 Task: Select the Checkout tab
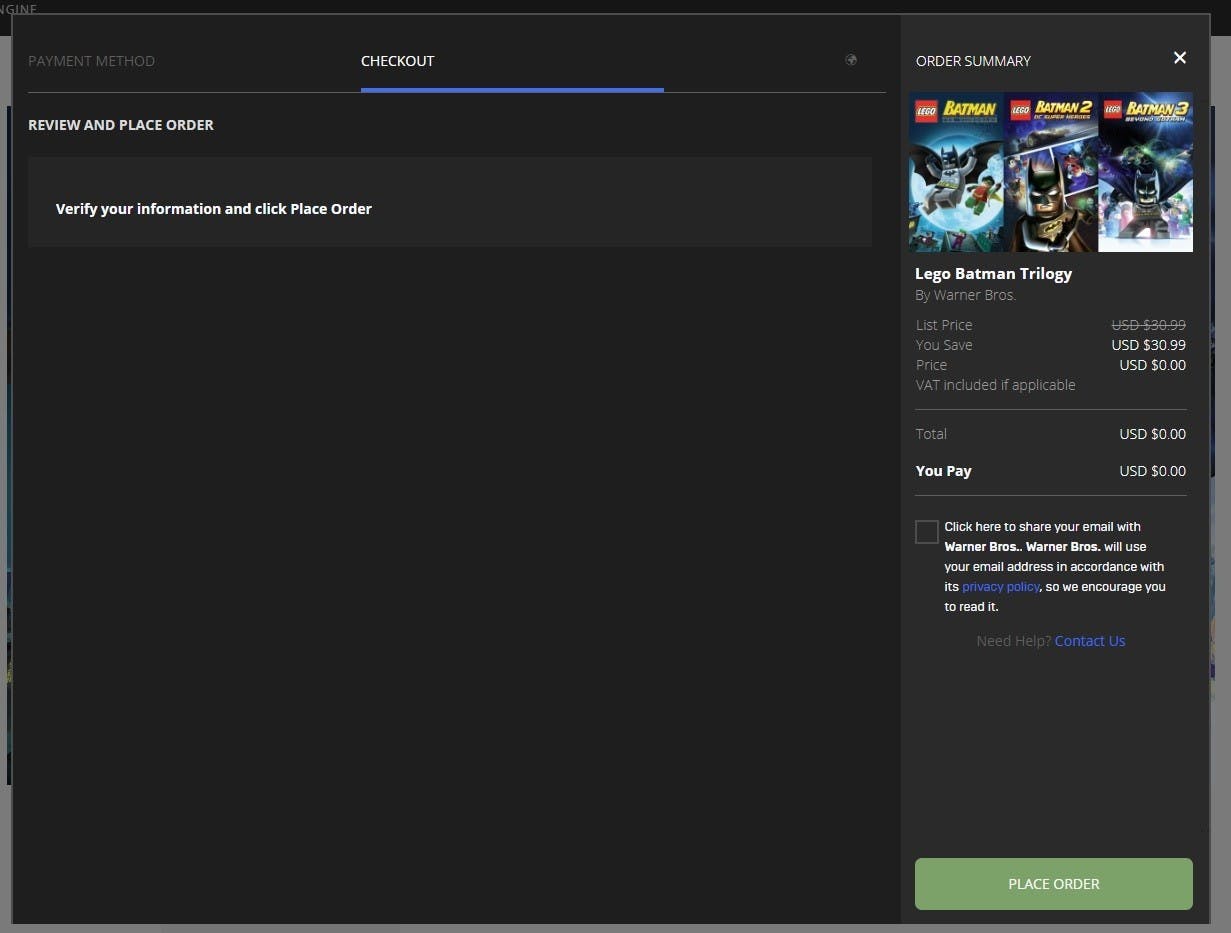point(398,61)
